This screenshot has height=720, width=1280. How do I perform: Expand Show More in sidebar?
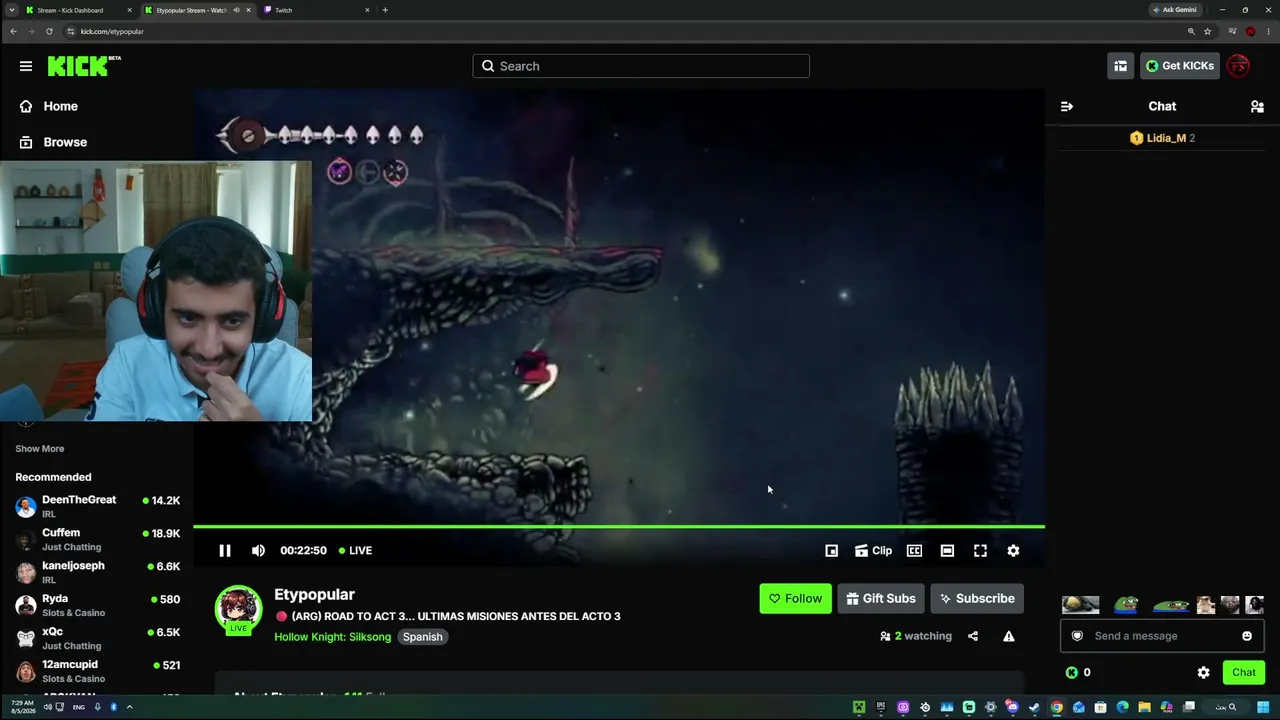(x=39, y=449)
